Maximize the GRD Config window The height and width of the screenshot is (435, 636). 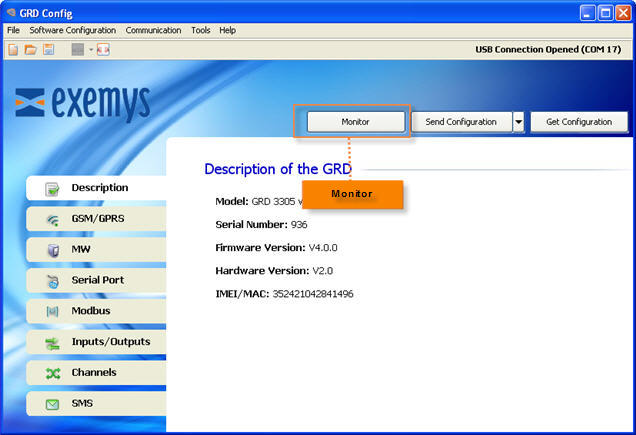[606, 13]
